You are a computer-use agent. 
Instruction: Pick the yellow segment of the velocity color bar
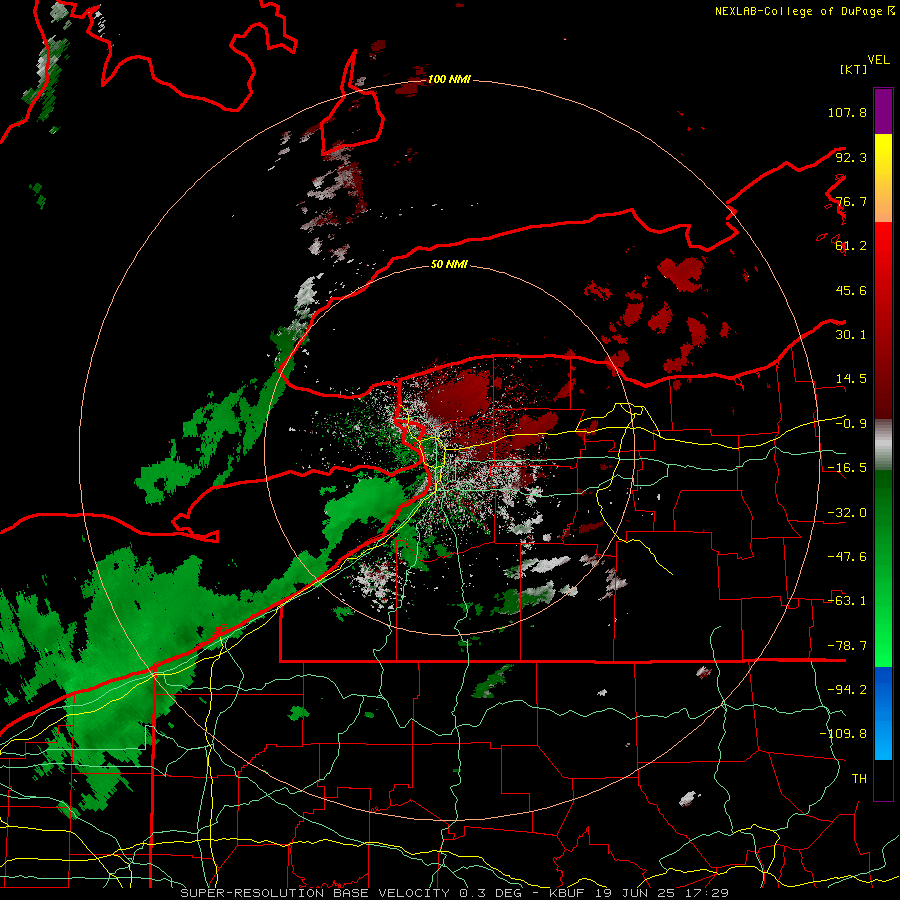coord(883,178)
